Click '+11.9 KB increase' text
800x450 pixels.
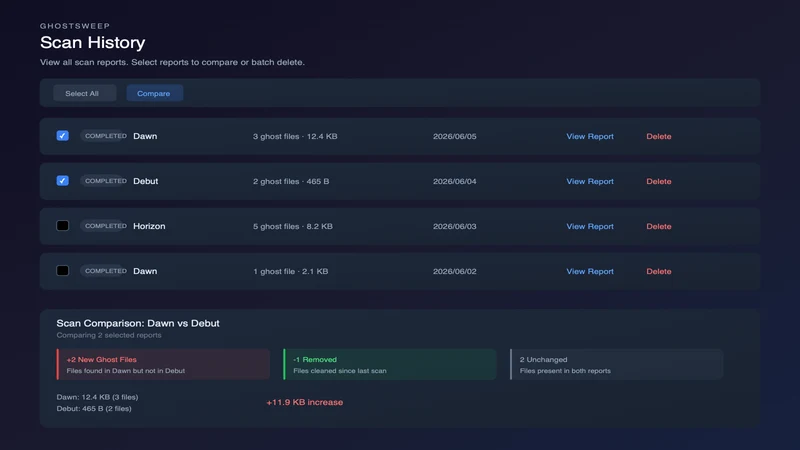click(305, 402)
